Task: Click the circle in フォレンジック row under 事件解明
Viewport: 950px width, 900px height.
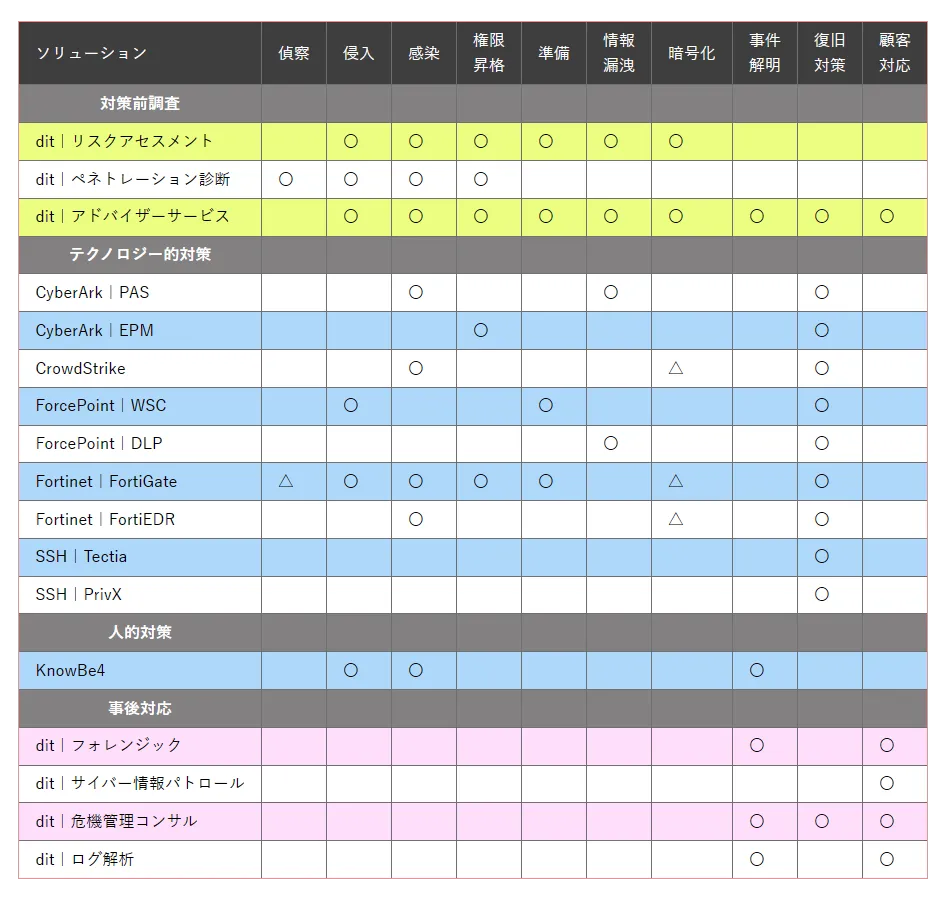Action: tap(757, 745)
